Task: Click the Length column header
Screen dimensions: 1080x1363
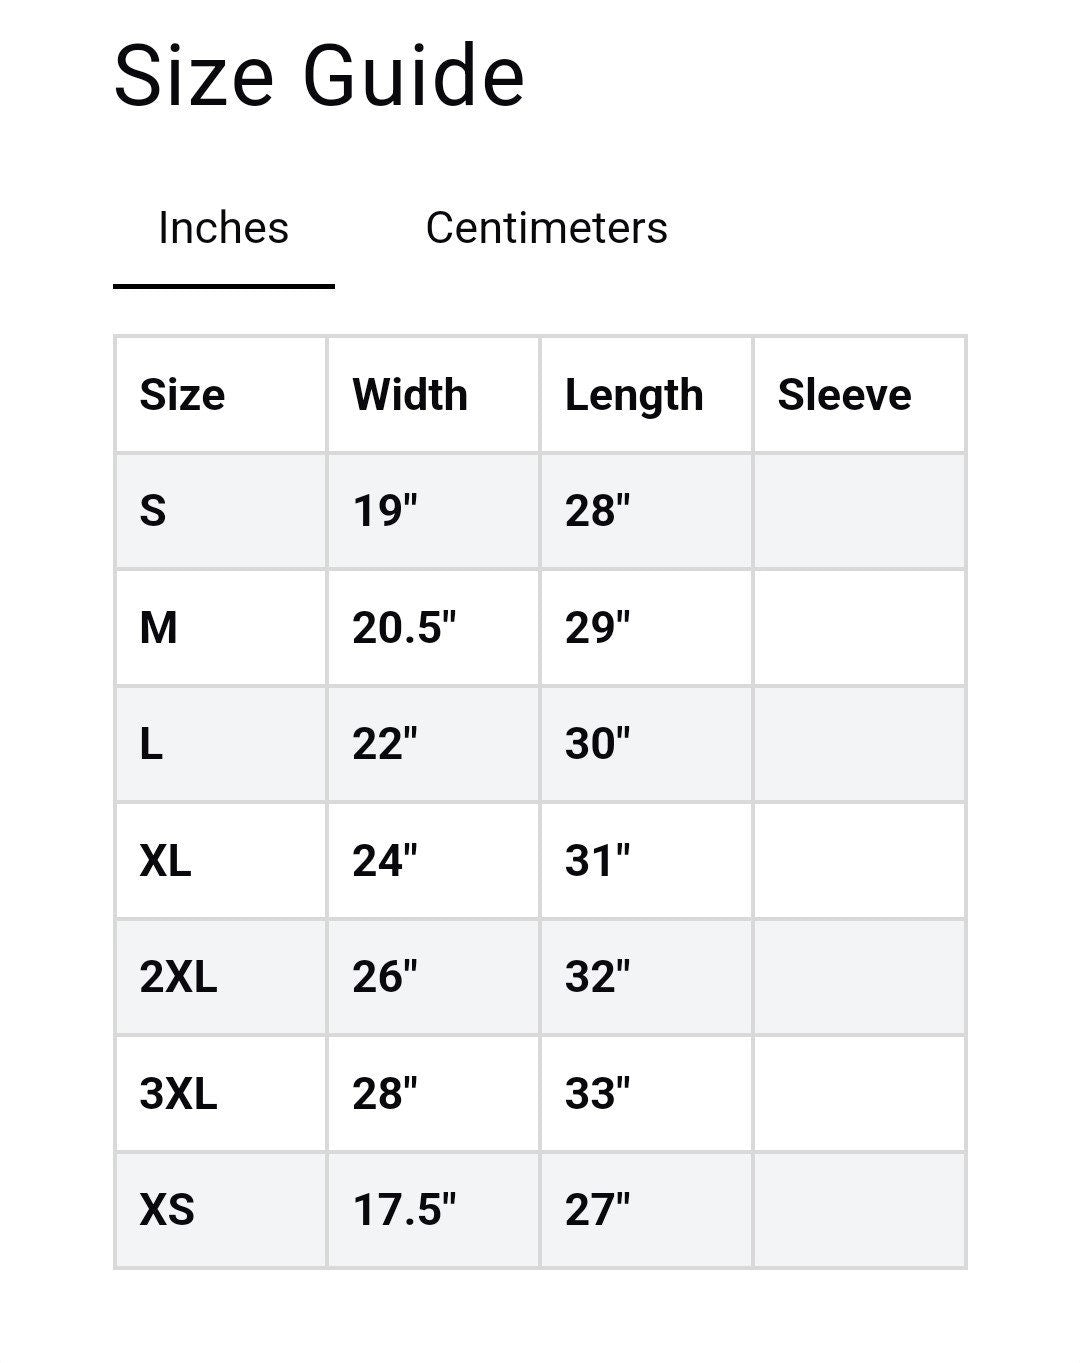Action: click(x=634, y=395)
